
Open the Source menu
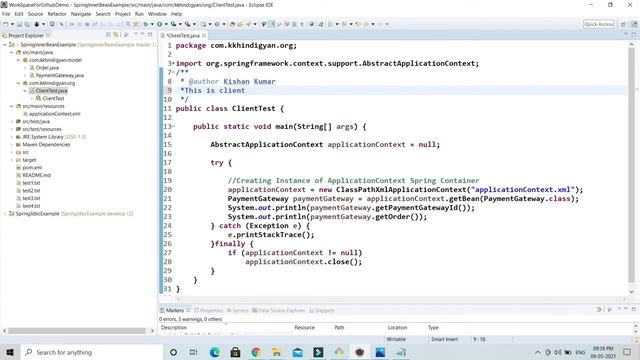click(35, 14)
